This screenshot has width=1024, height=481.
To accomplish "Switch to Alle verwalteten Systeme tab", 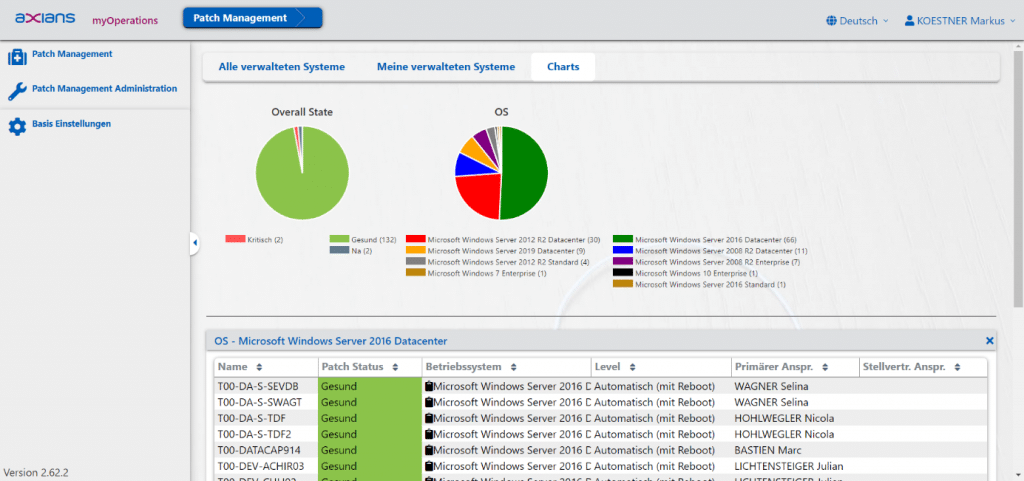I will 281,67.
